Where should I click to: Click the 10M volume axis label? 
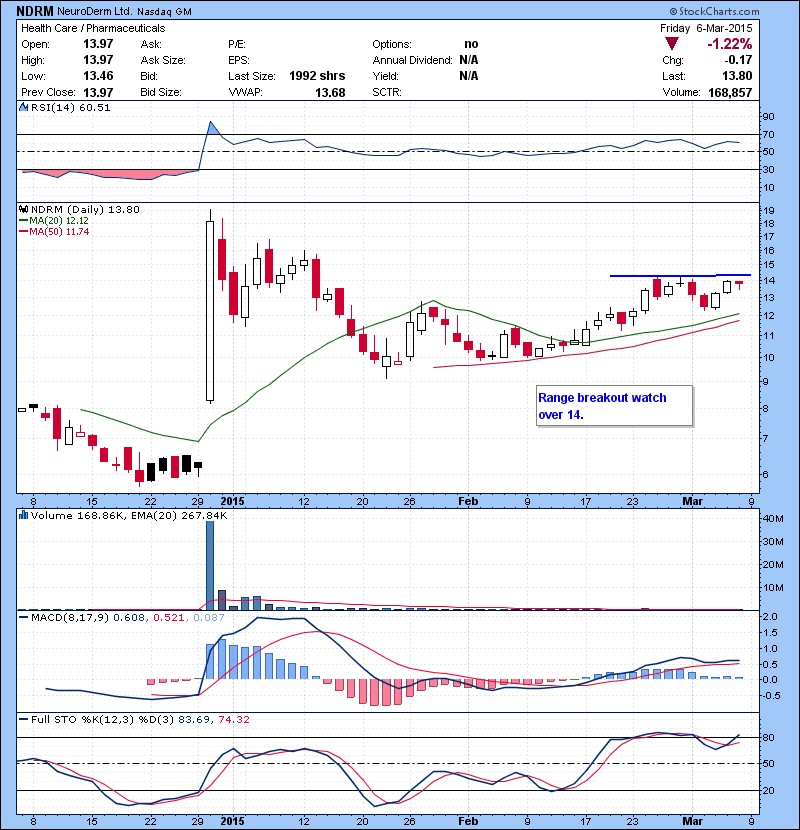pyautogui.click(x=773, y=587)
